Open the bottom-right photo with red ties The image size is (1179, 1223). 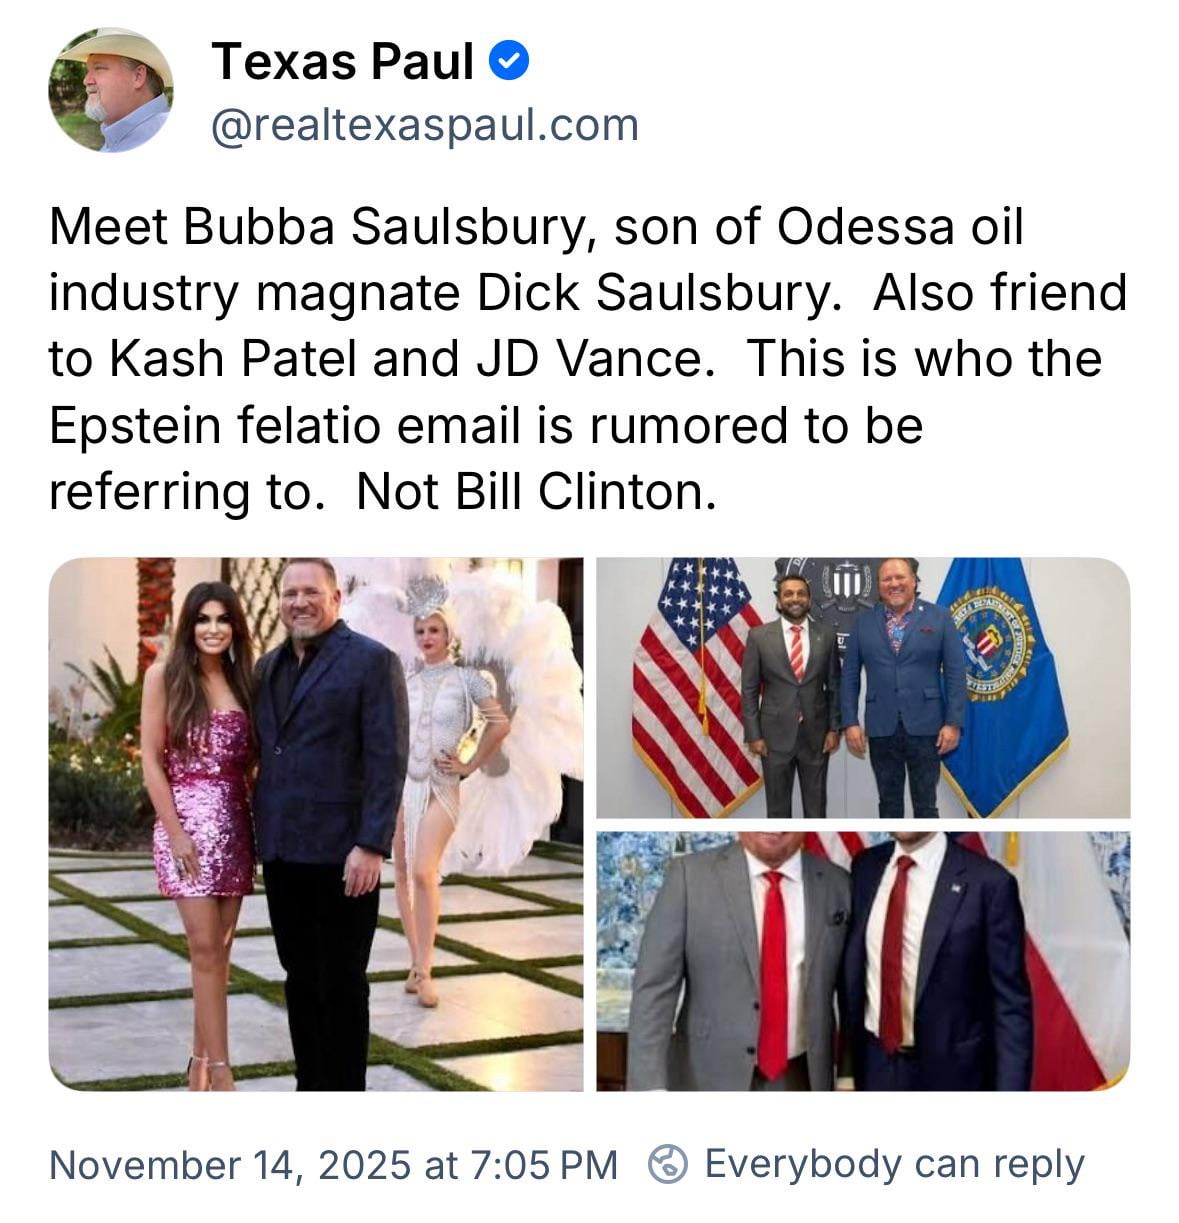862,960
